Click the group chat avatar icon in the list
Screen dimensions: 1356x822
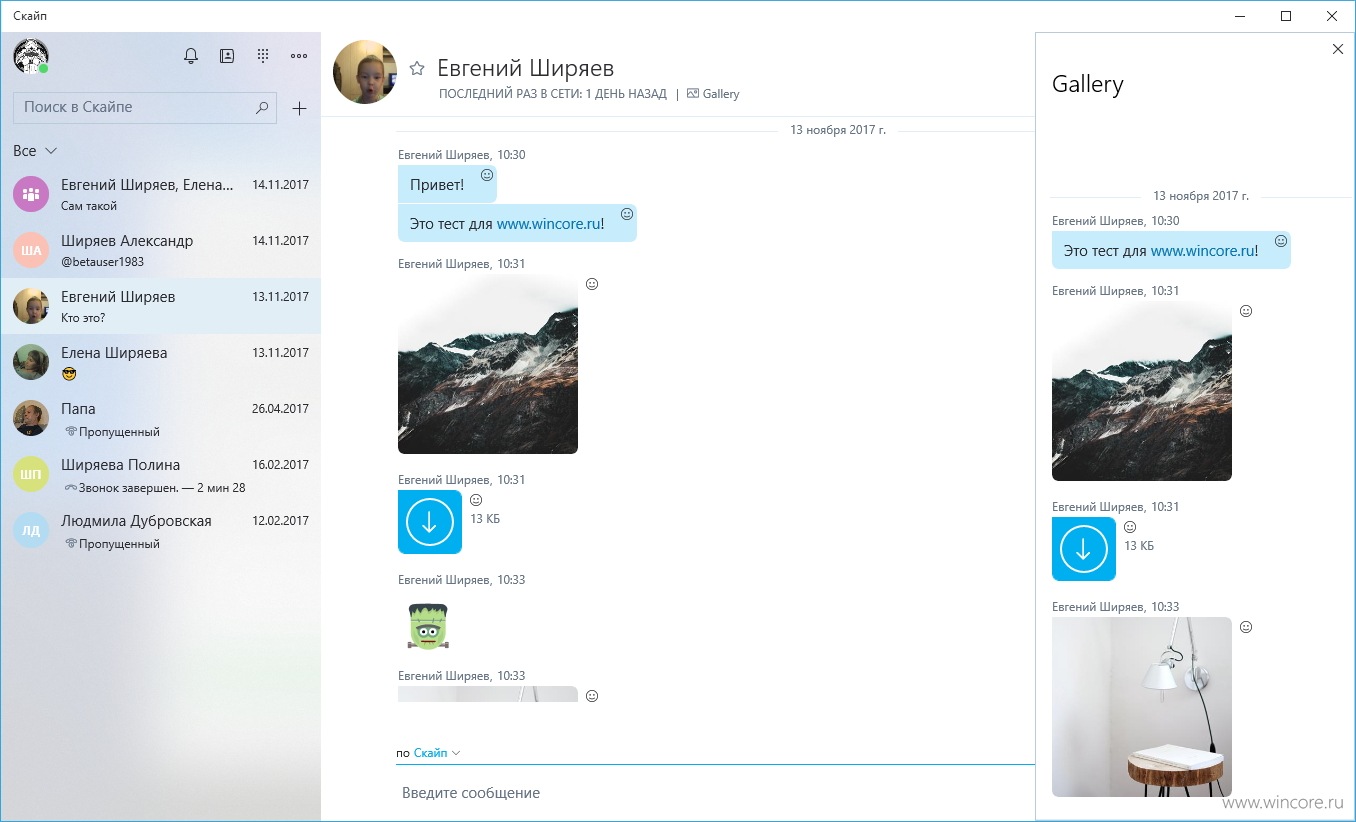[x=31, y=194]
